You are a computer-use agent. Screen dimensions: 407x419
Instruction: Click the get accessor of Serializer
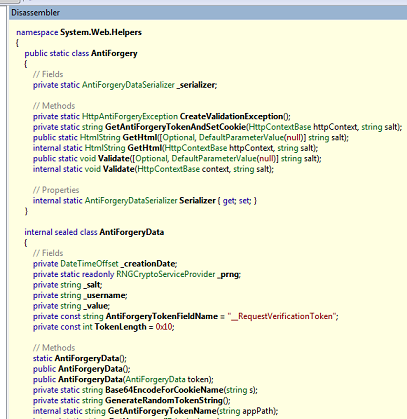229,201
